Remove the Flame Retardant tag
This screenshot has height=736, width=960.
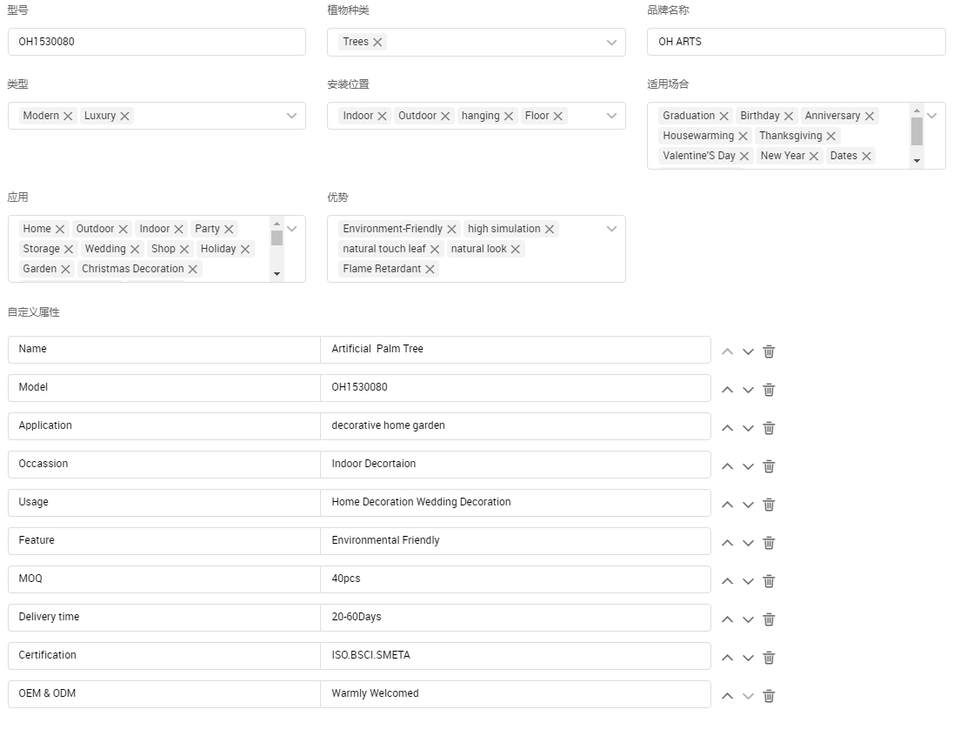coord(430,269)
